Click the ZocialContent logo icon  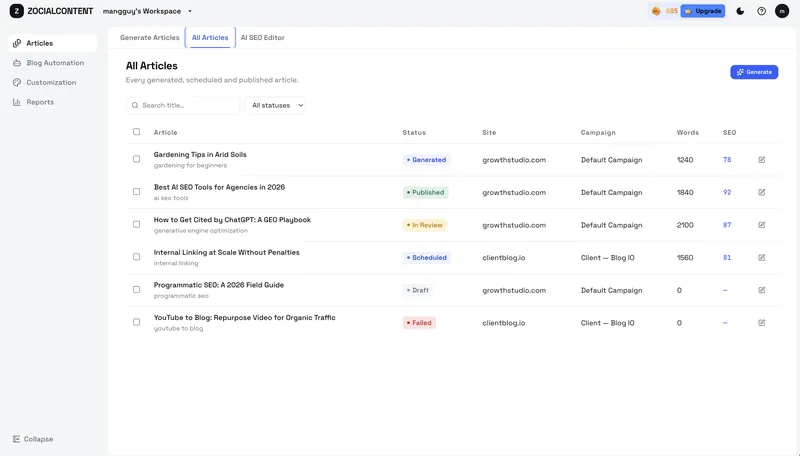tap(16, 11)
